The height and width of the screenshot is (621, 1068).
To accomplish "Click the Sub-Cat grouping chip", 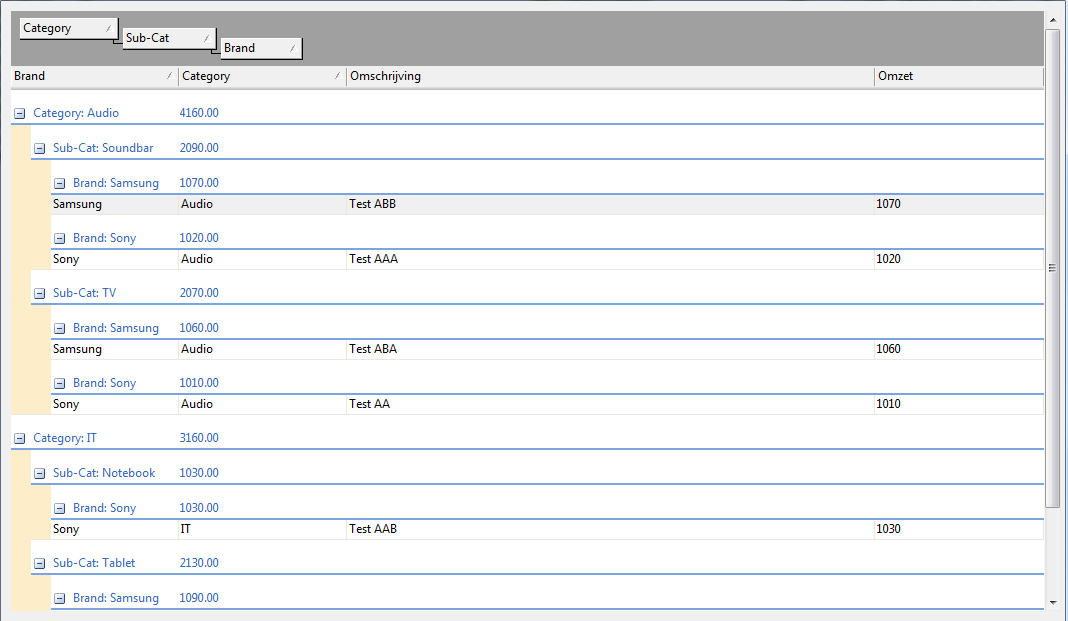I will 167,39.
